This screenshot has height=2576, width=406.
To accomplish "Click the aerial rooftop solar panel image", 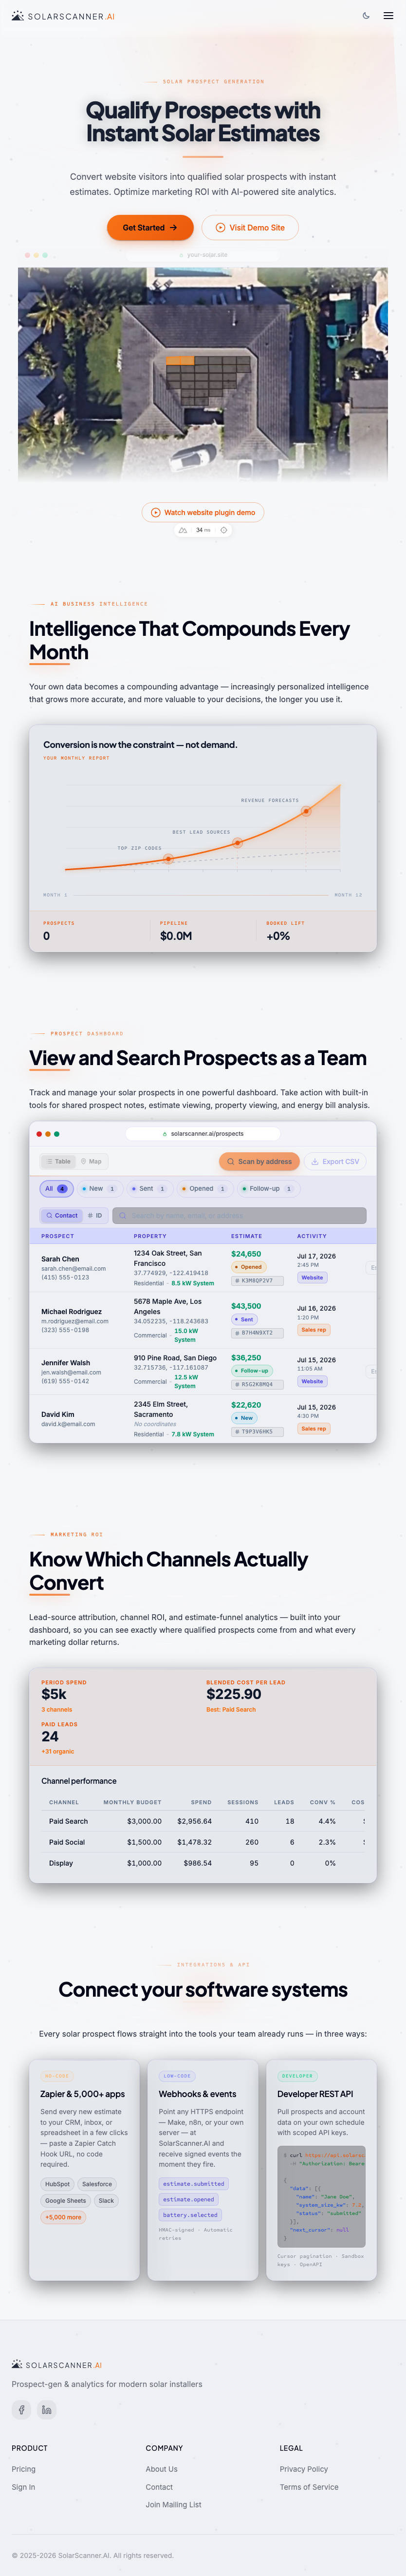I will pyautogui.click(x=203, y=374).
